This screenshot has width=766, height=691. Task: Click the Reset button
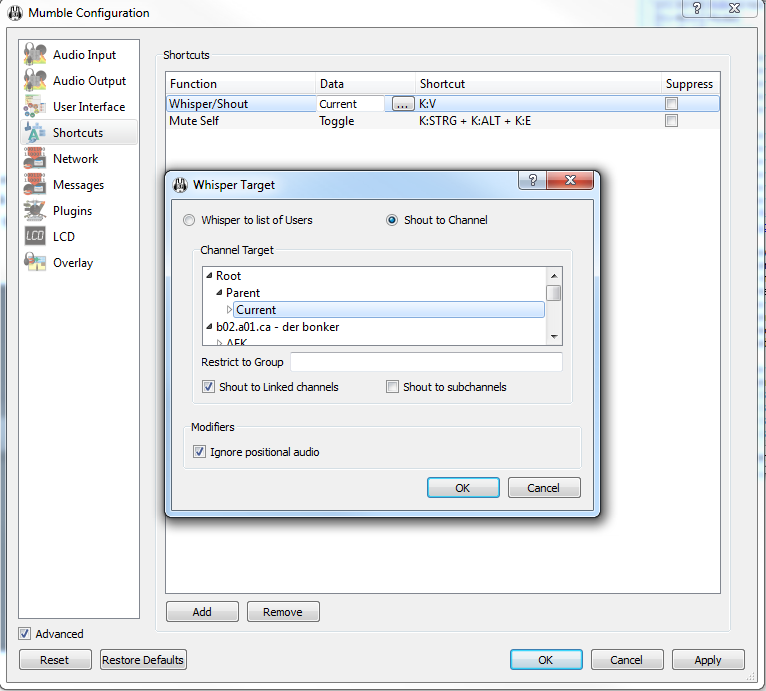pyautogui.click(x=55, y=660)
